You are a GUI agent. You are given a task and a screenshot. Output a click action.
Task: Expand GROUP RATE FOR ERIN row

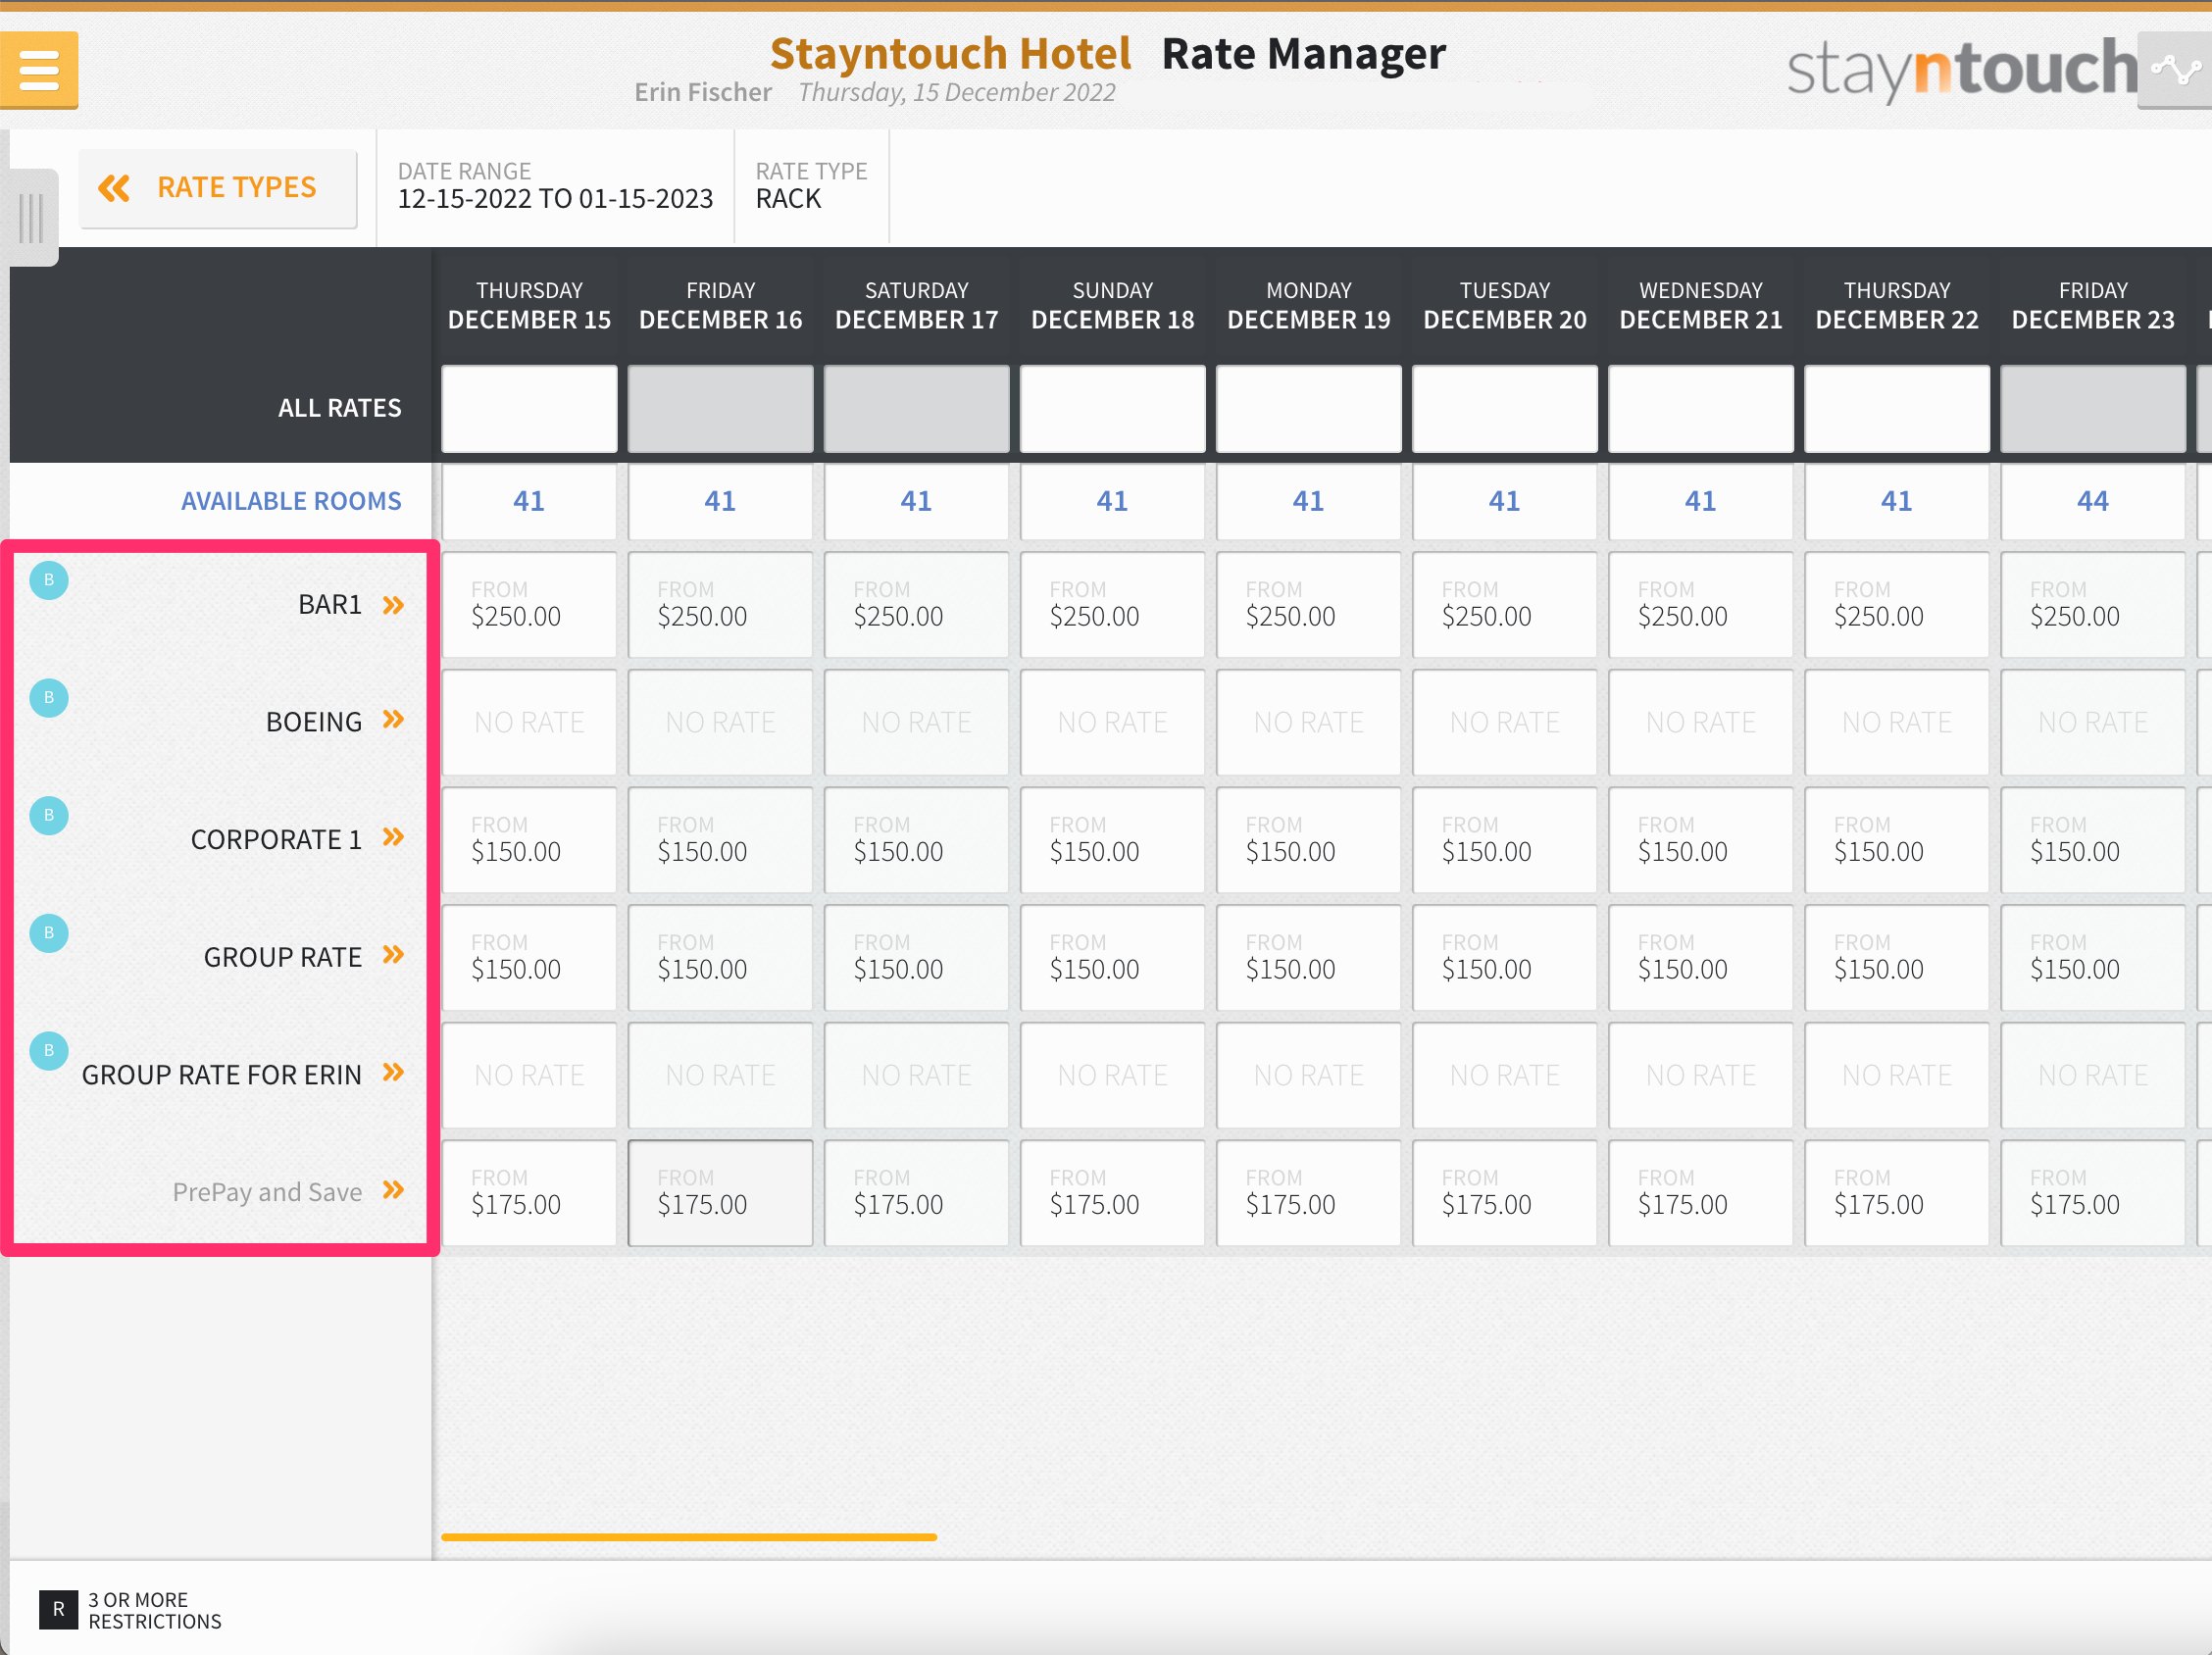(394, 1073)
